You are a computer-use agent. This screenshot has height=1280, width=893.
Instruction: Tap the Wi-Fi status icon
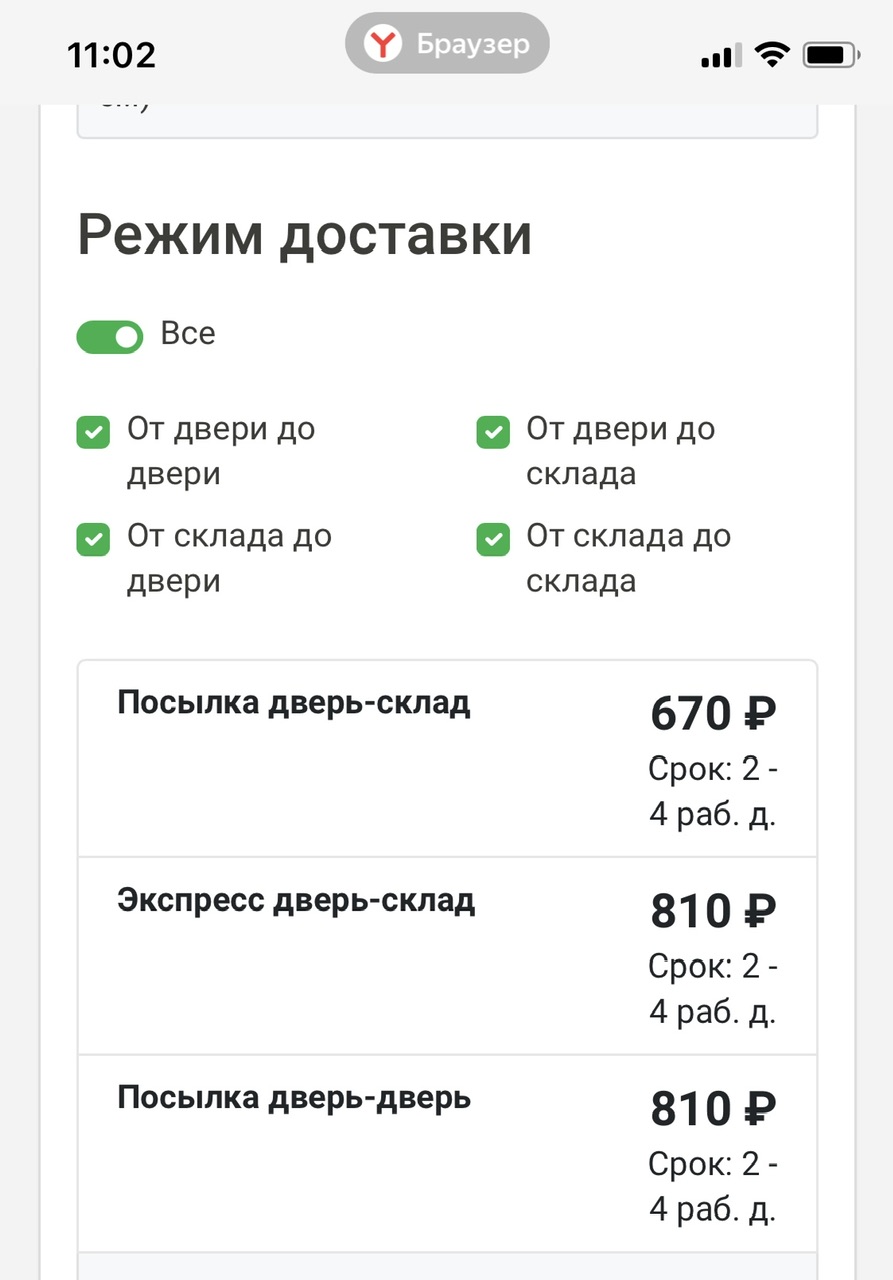[771, 55]
